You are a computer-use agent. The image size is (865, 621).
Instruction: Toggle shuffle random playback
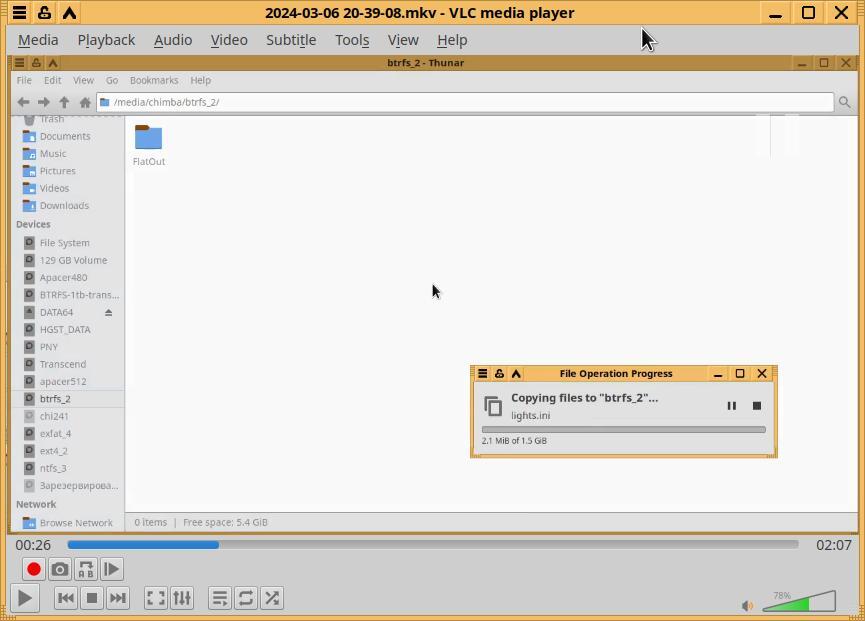[x=271, y=598]
